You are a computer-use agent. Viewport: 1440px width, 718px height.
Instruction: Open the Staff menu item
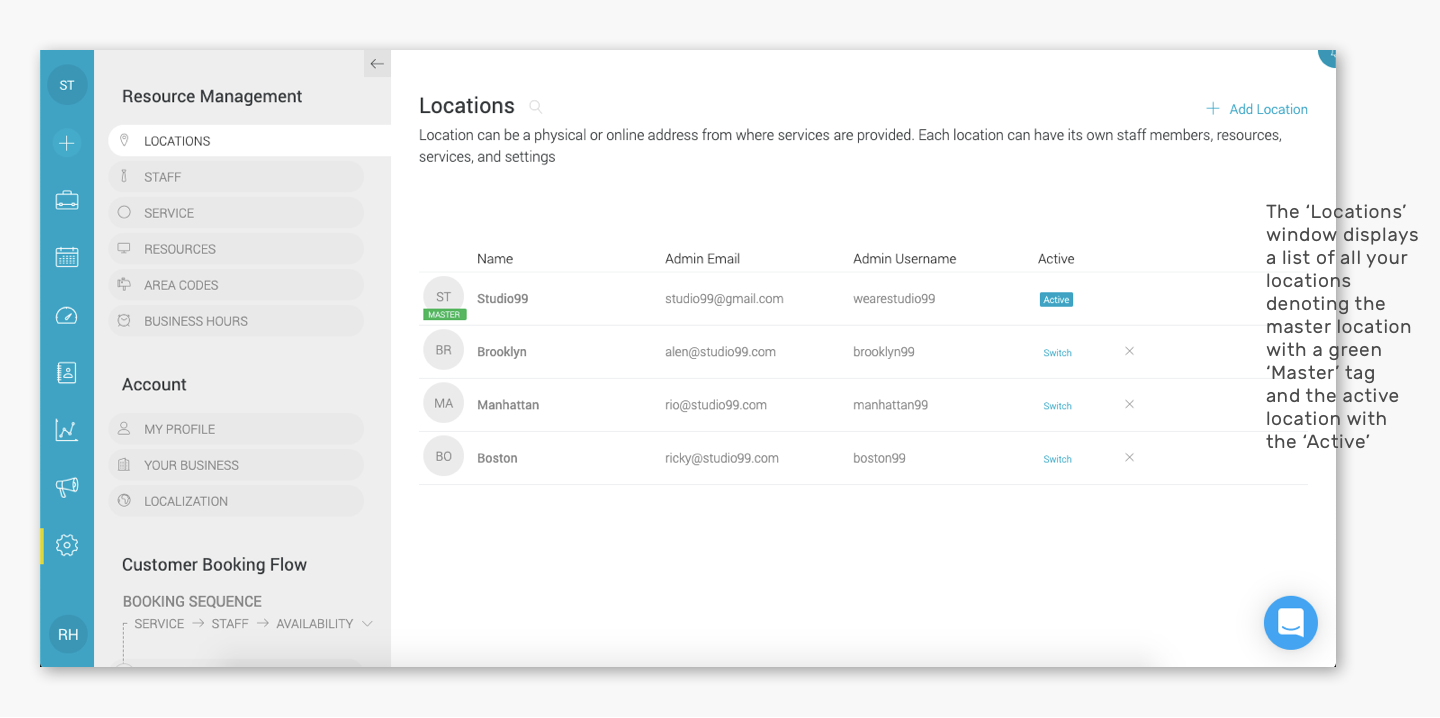click(236, 177)
